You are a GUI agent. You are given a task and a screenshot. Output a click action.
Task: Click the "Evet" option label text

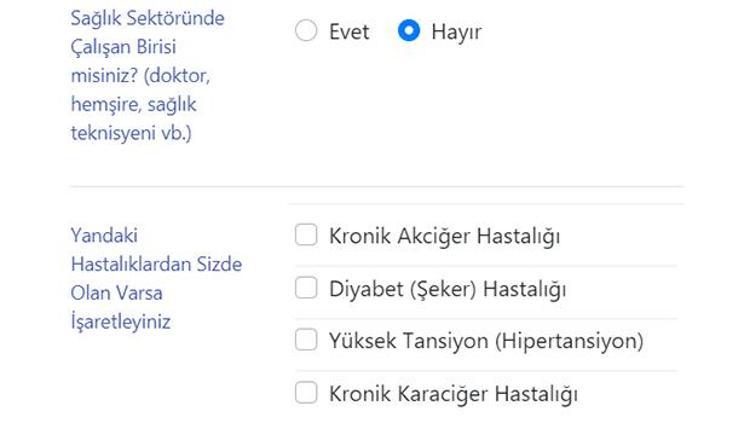pos(349,32)
